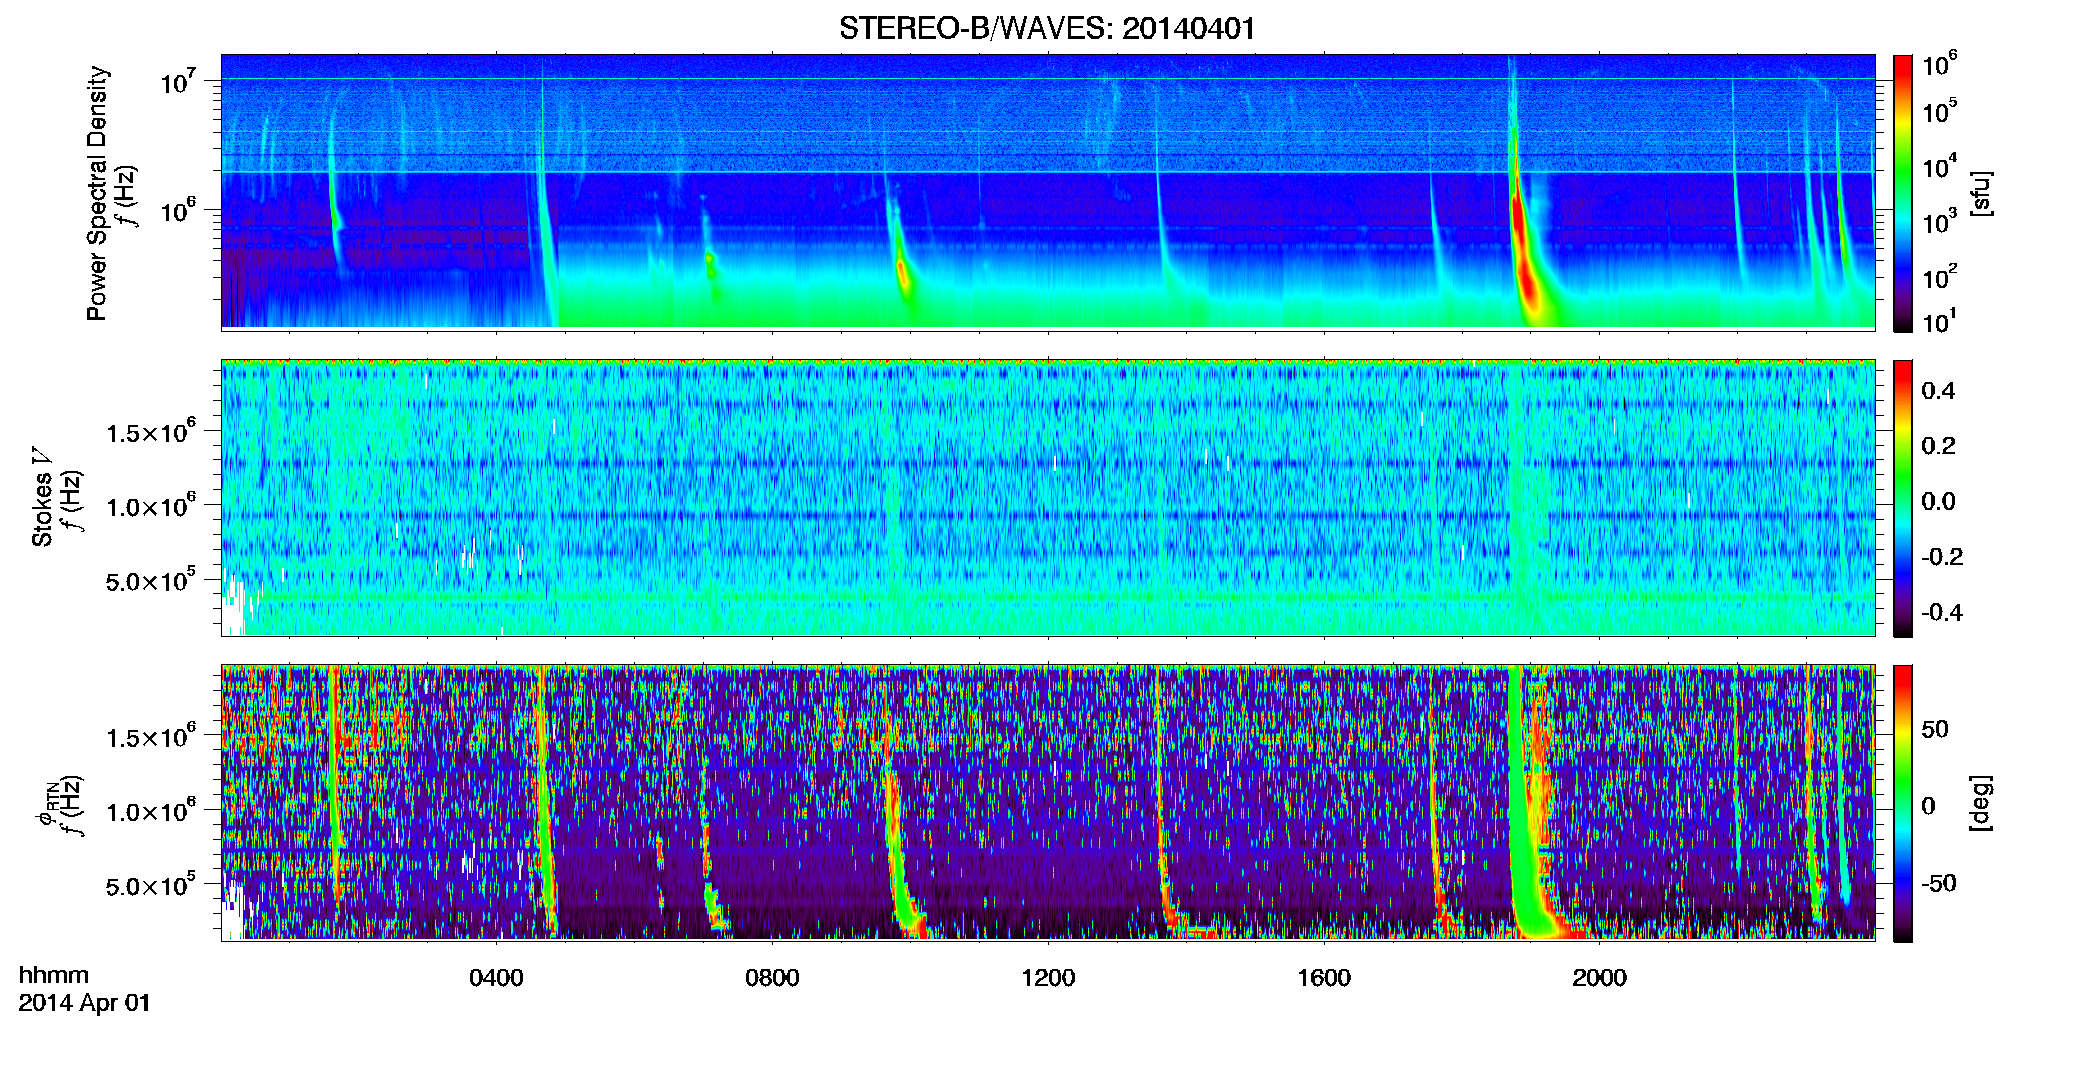The width and height of the screenshot is (2096, 1080).
Task: Click the 0.4 tick on Stokes V colorbar
Action: (1938, 391)
